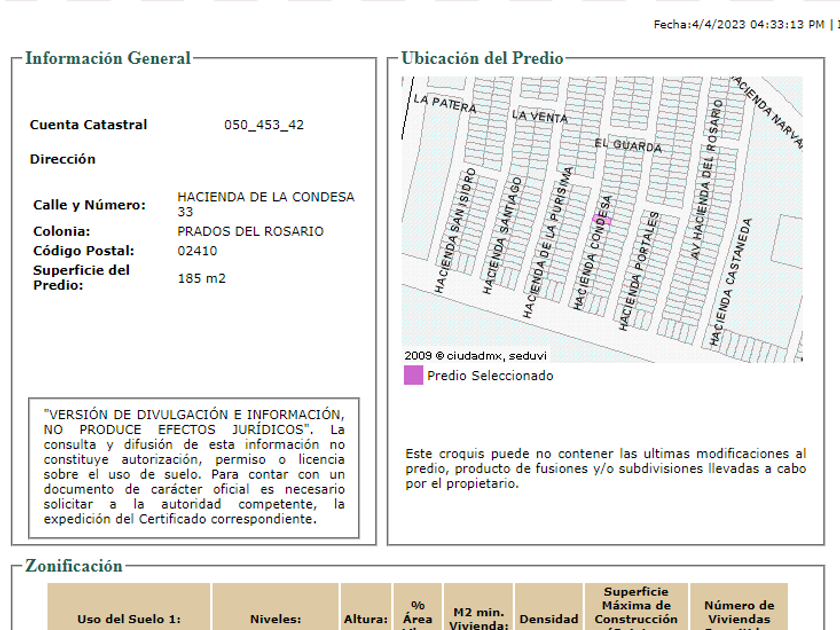
Task: Click the Superficie Máxima de Construcción header
Action: coord(636,608)
